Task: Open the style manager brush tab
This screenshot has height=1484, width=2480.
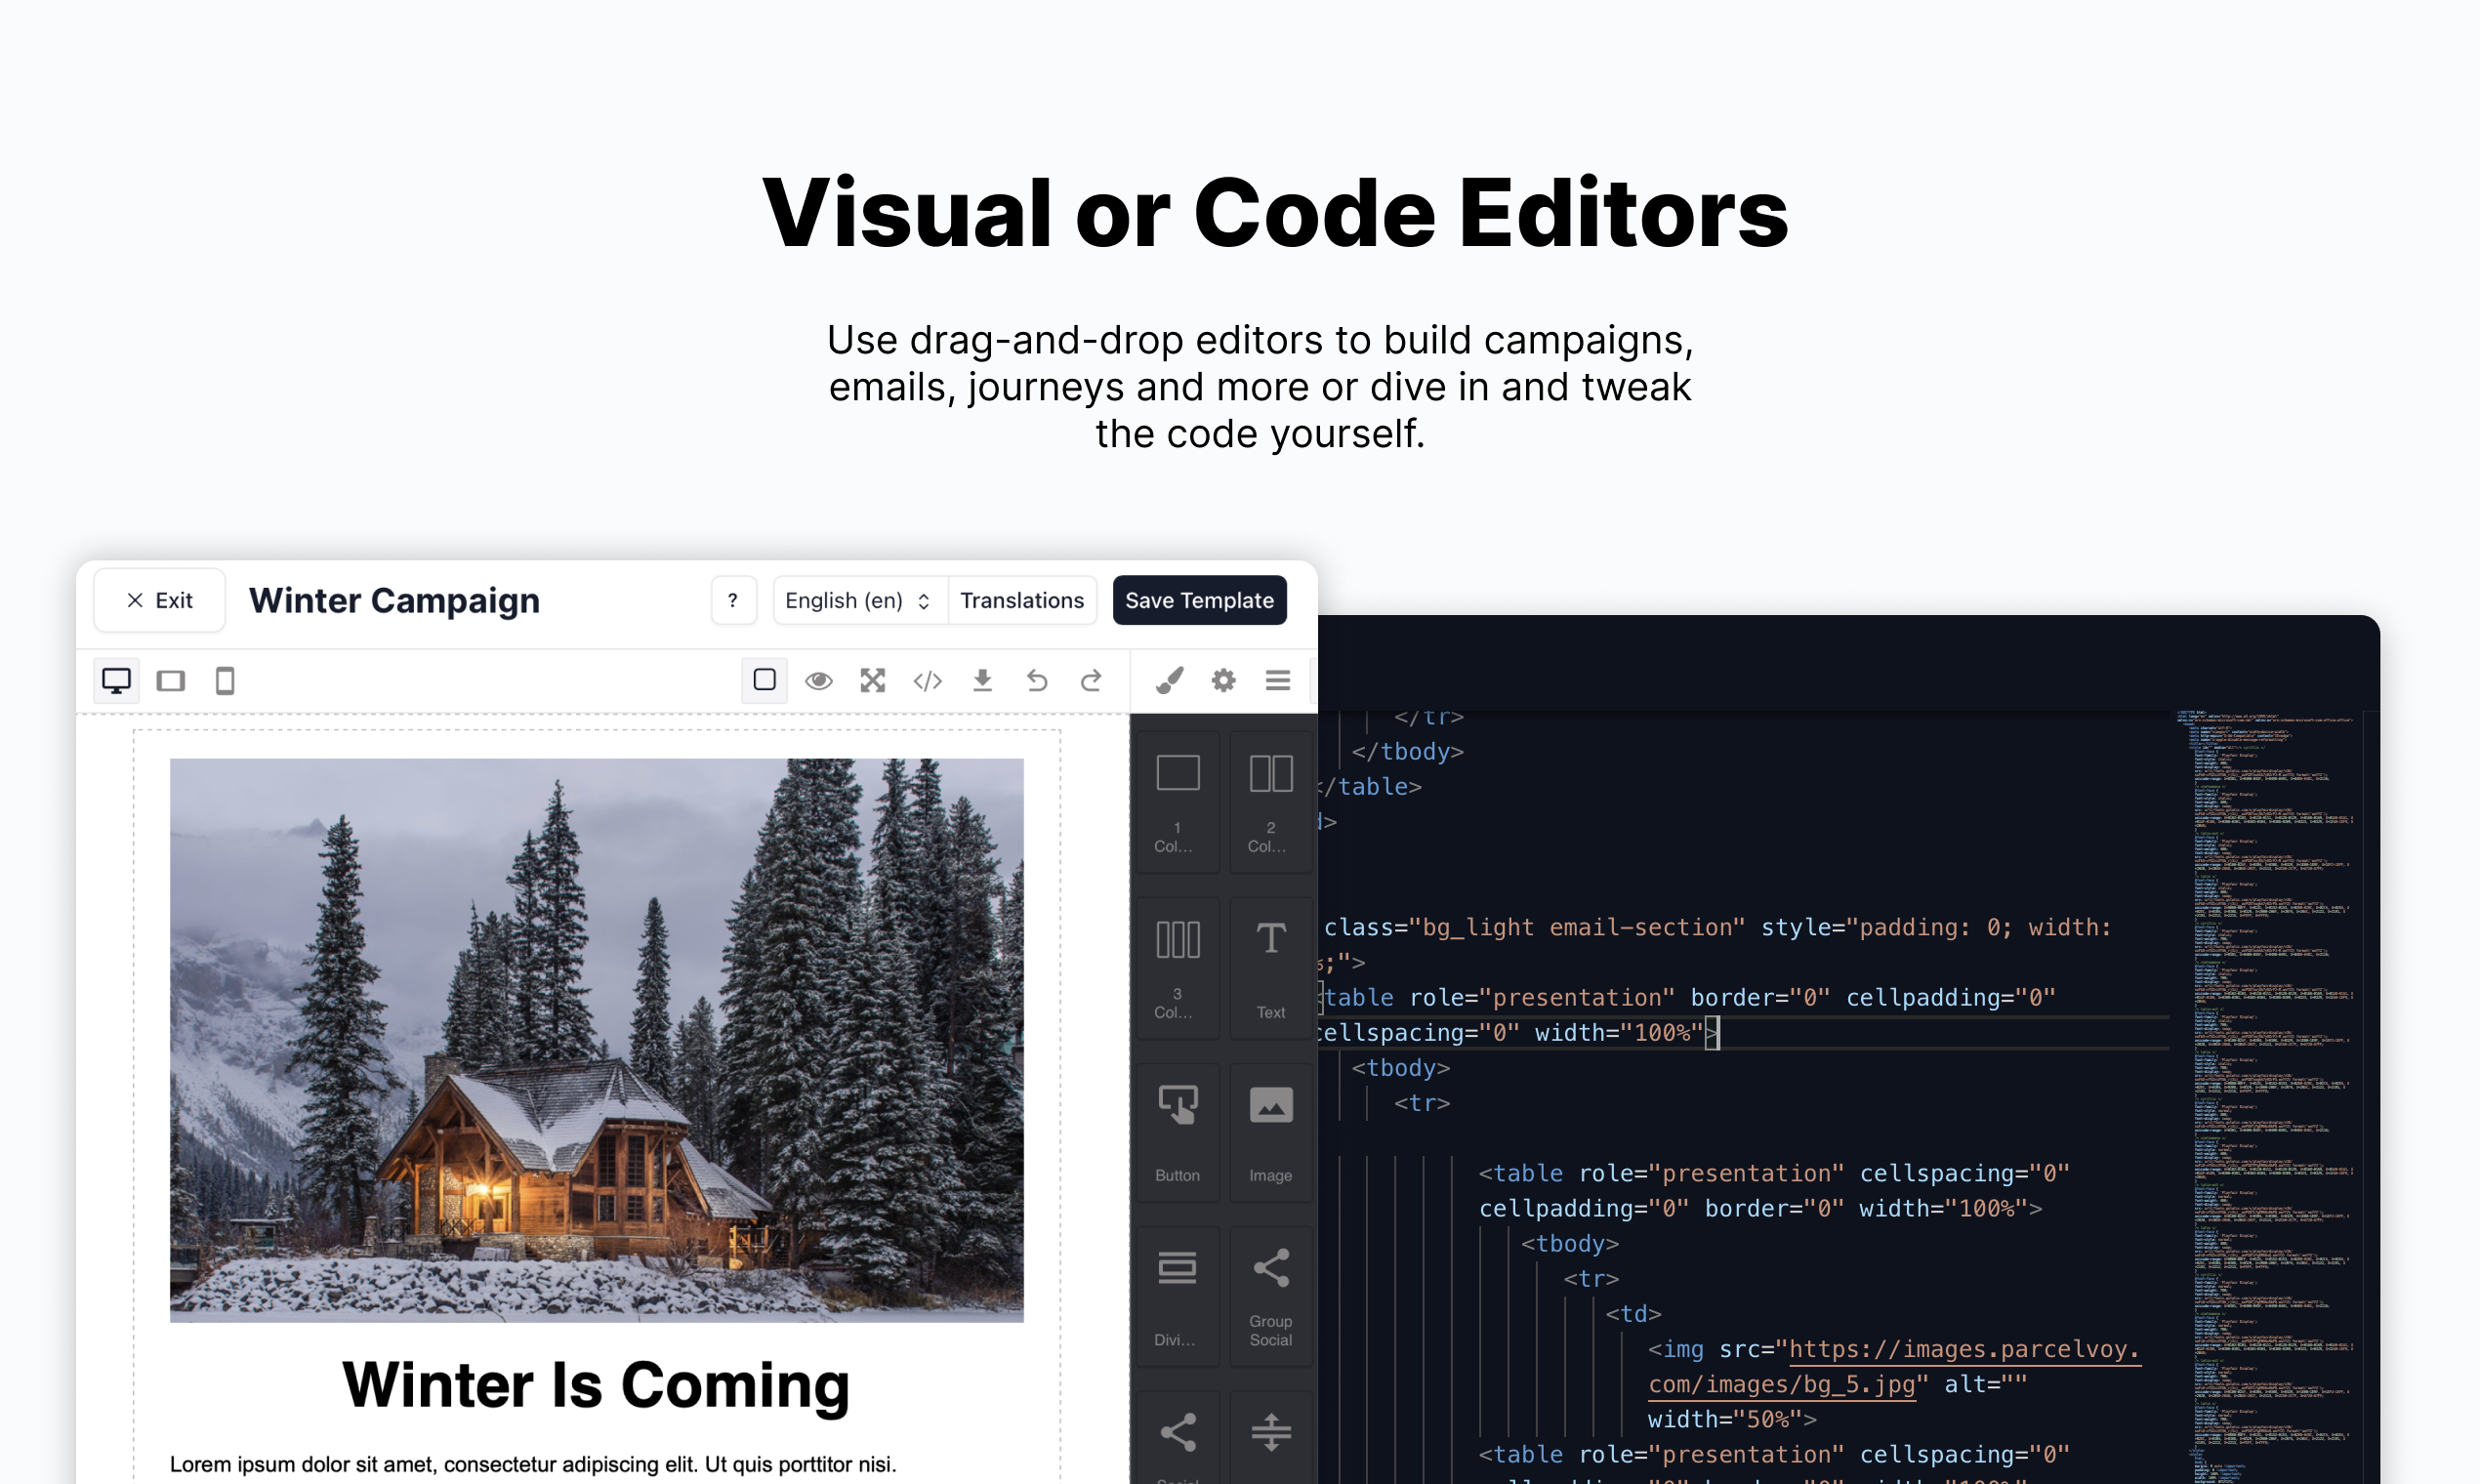Action: [x=1169, y=681]
